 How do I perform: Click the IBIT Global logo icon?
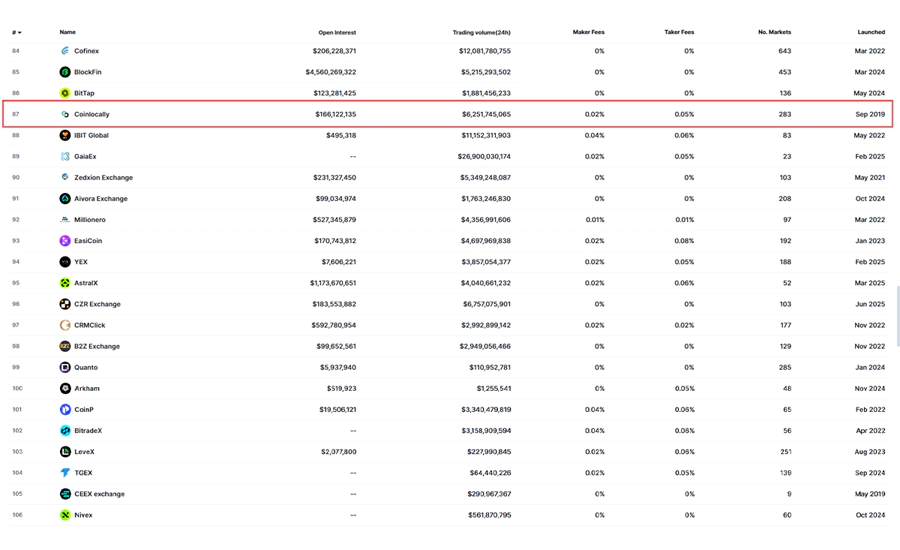[65, 135]
